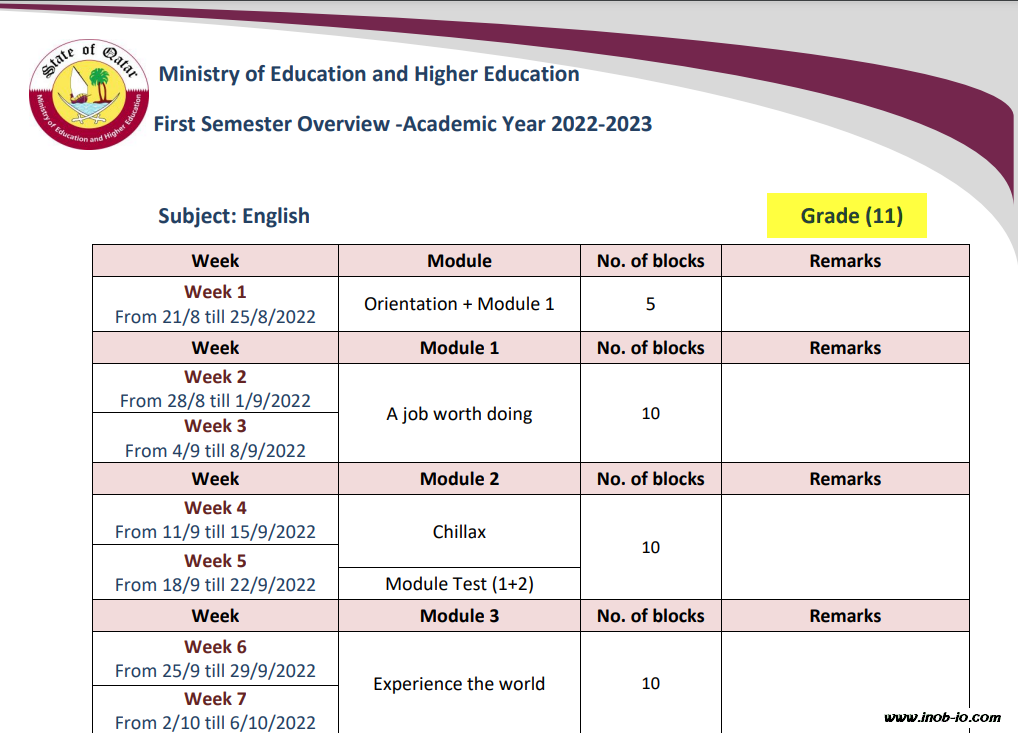The height and width of the screenshot is (733, 1018).
Task: Click the date range From 28/8 till 1/9/2022
Action: tap(215, 401)
